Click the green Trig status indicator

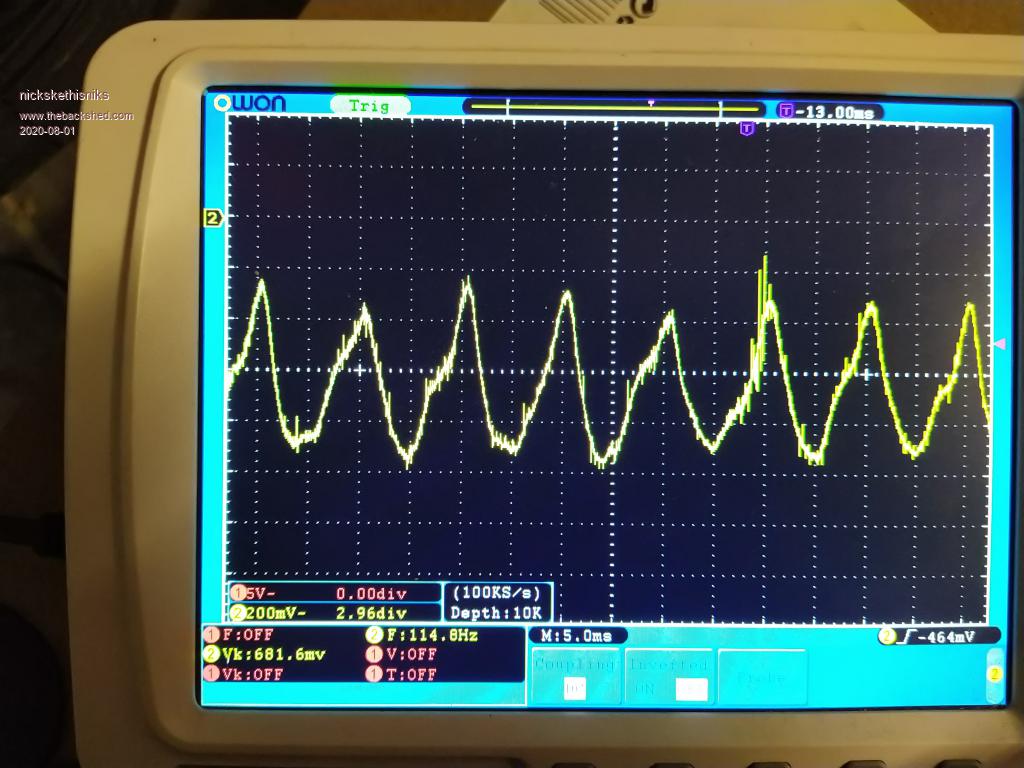click(370, 106)
